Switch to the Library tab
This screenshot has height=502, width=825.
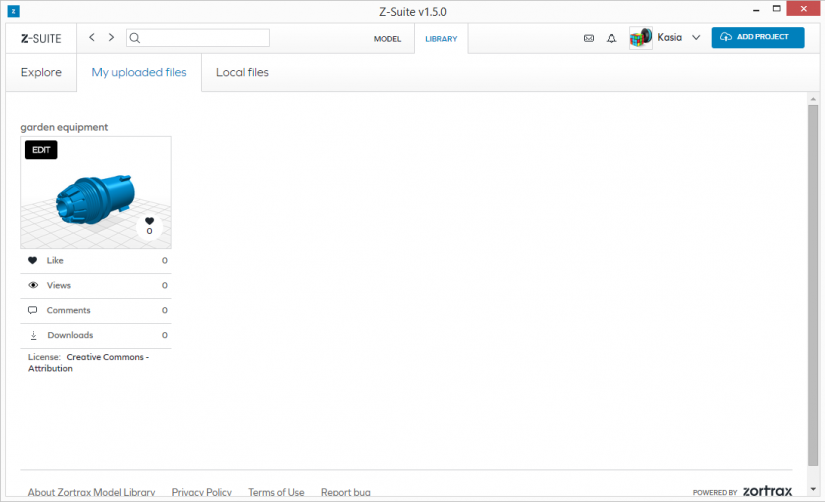[441, 39]
